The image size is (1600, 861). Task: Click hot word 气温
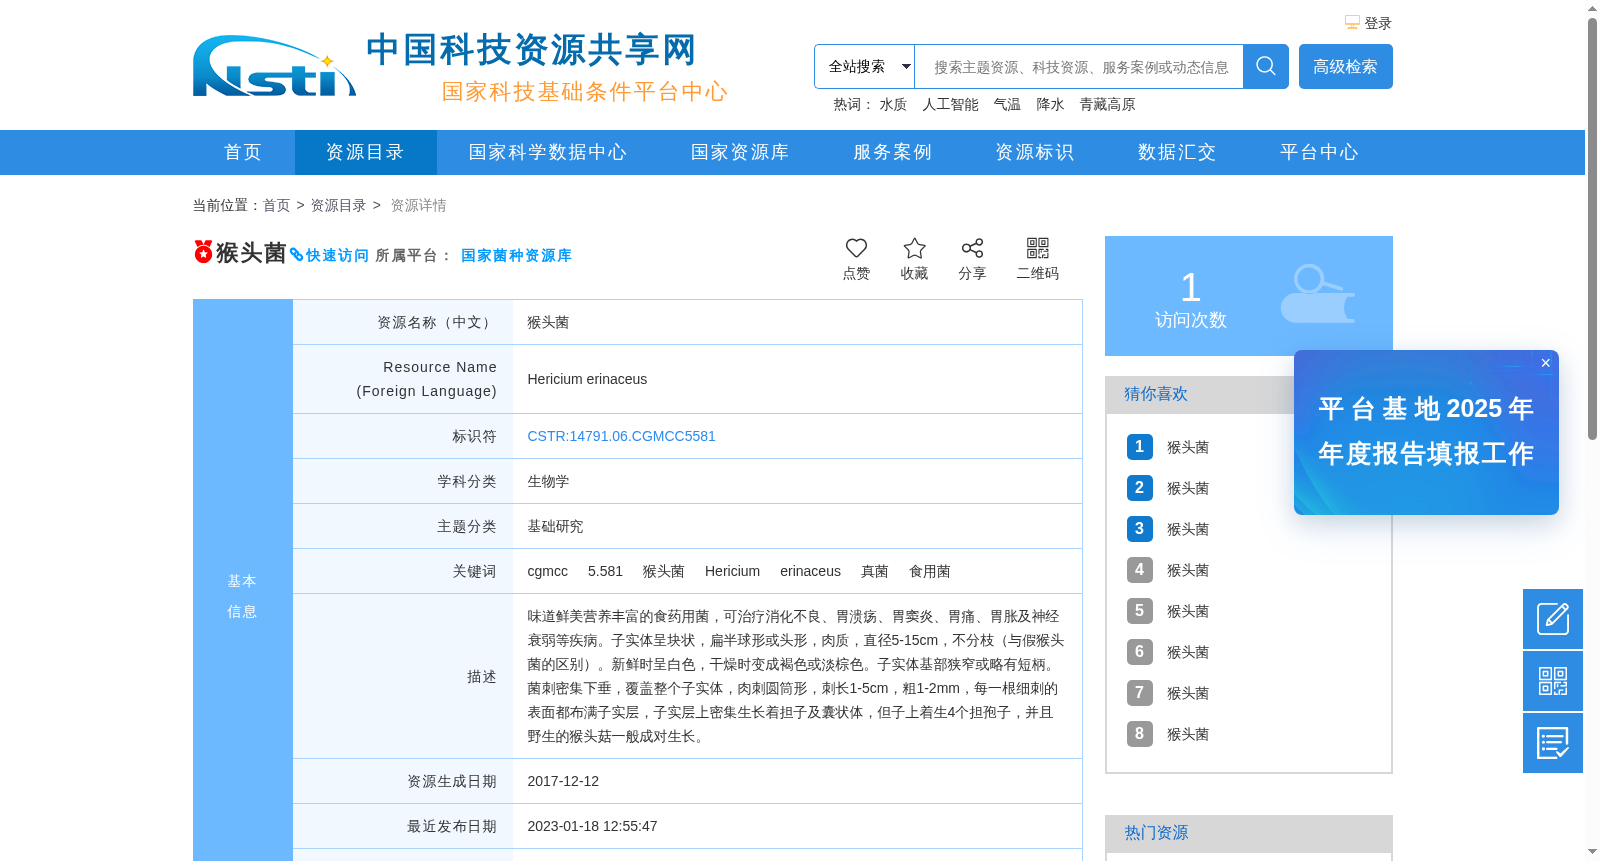point(1007,104)
